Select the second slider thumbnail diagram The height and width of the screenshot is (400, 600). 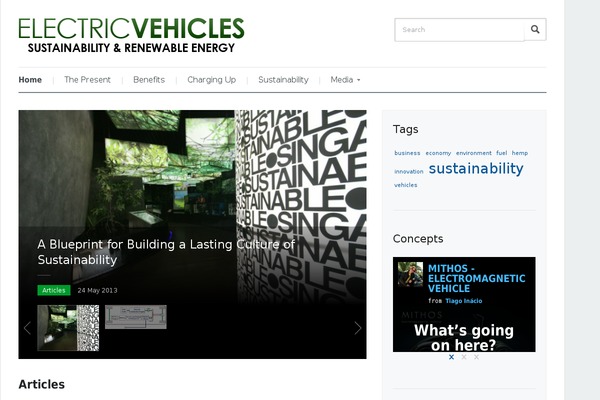coord(136,317)
